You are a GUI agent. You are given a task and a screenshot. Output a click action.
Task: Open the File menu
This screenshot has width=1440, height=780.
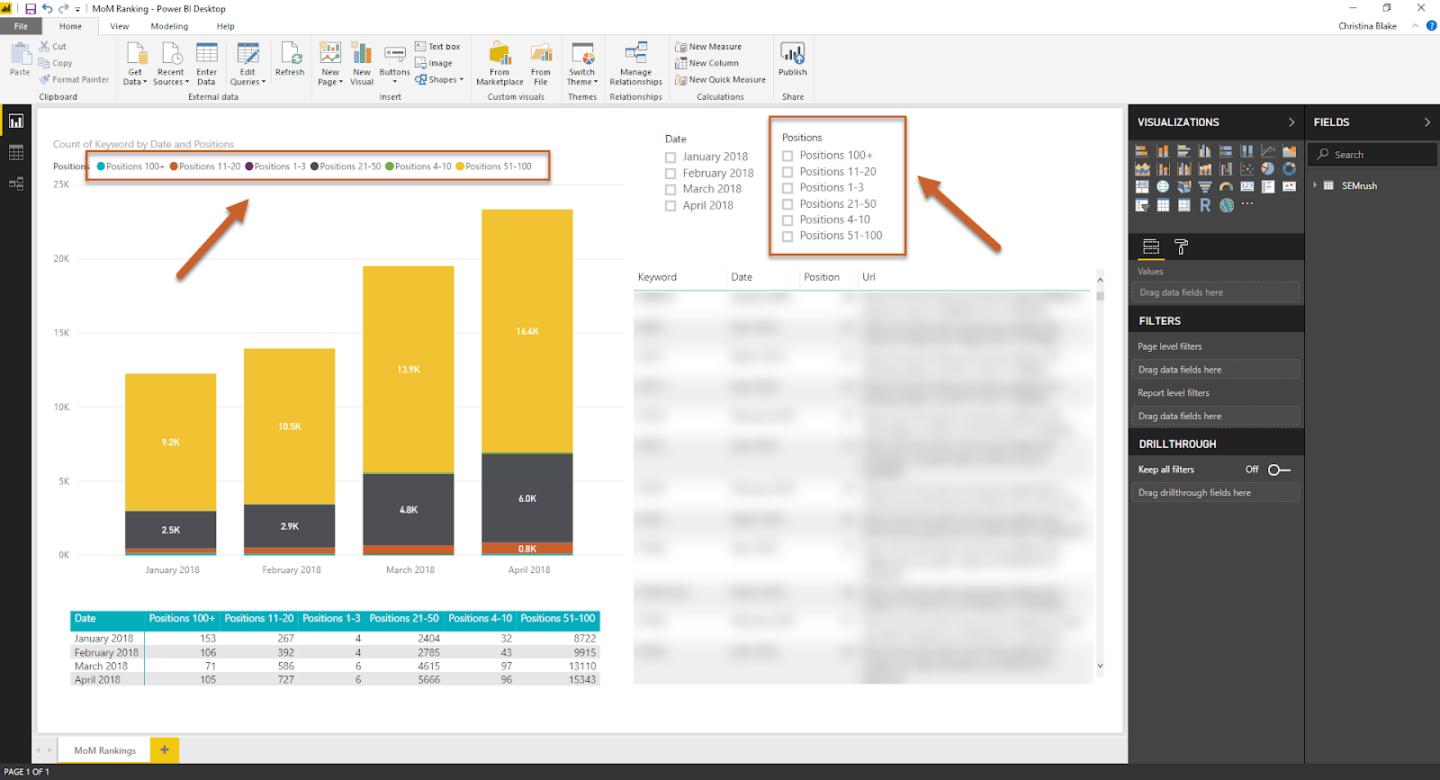(20, 26)
